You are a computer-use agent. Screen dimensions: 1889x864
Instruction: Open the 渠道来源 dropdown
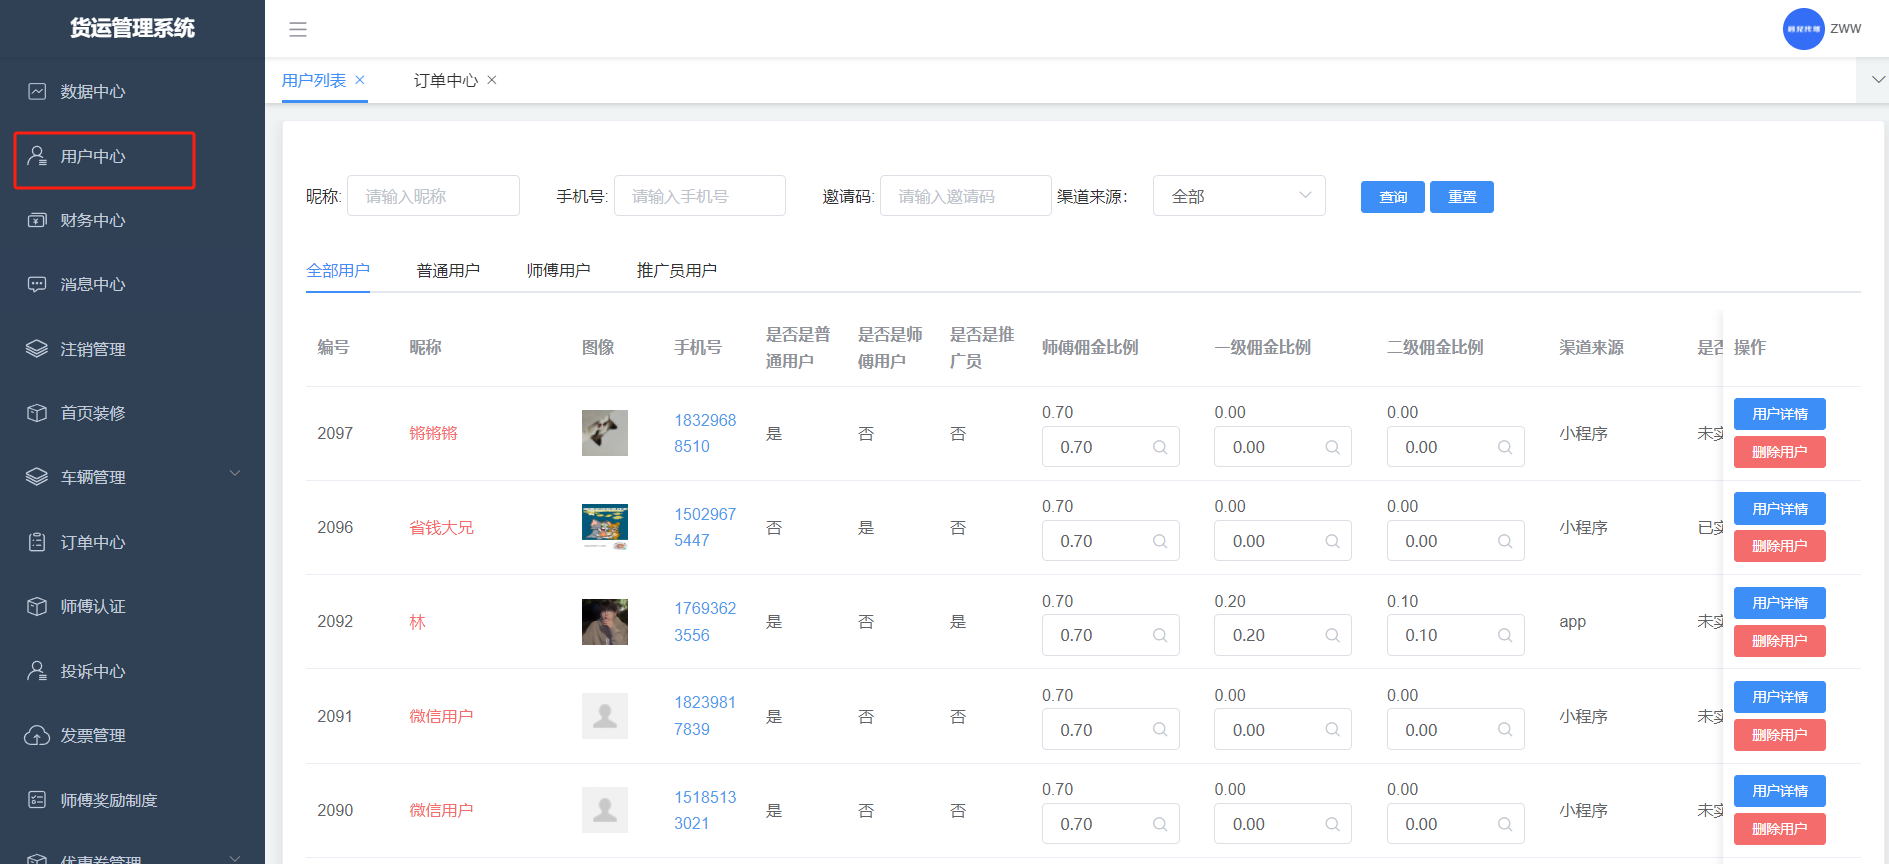point(1238,196)
